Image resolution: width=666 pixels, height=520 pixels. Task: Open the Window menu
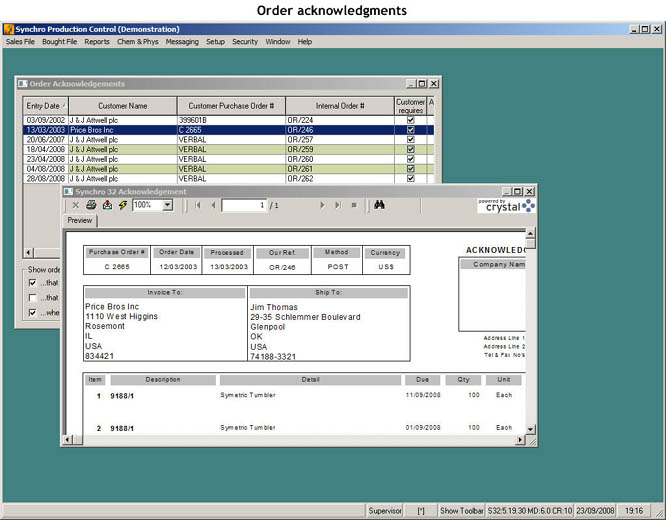(x=278, y=42)
